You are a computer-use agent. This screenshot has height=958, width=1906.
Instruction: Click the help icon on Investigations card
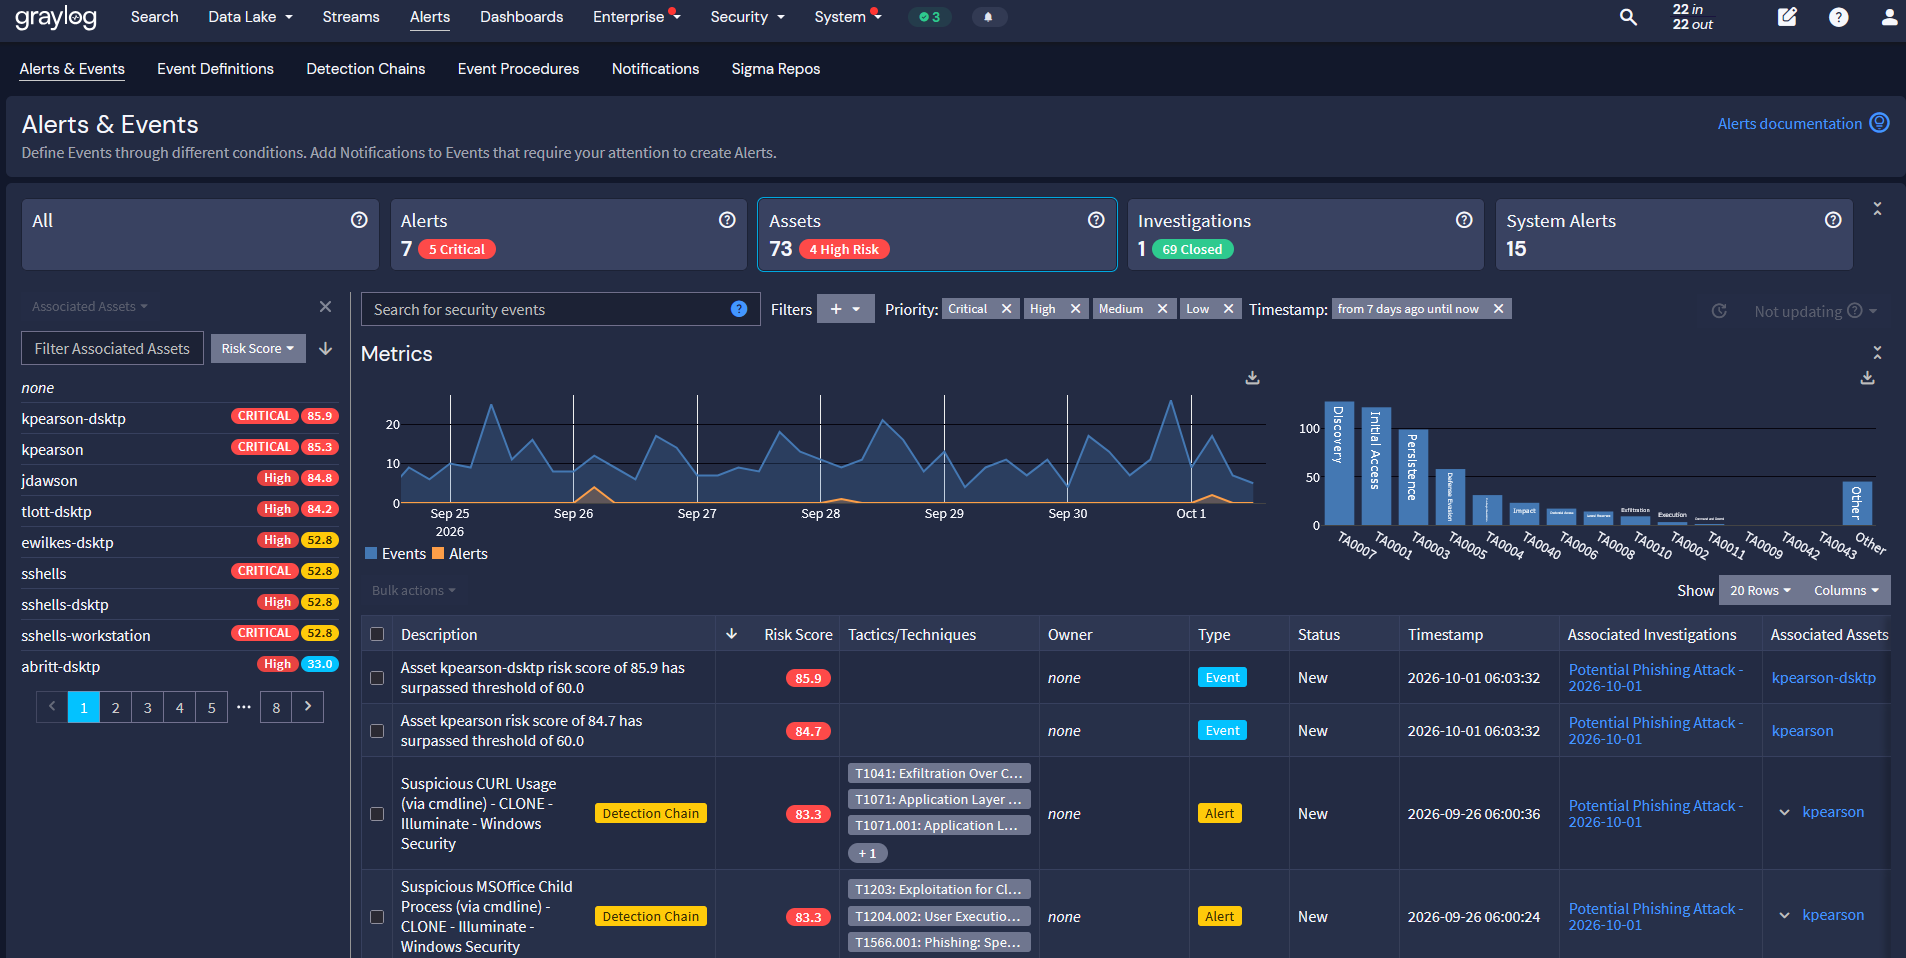[1464, 220]
